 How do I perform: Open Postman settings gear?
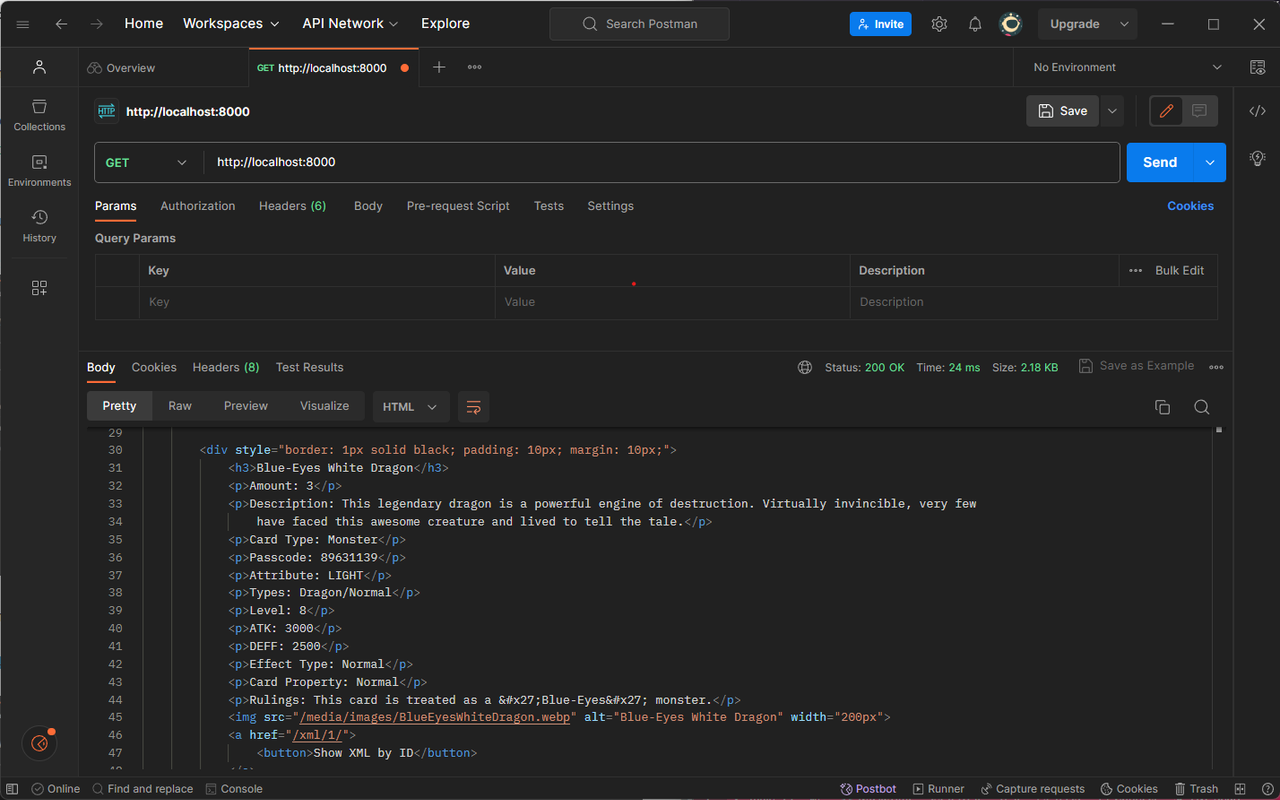click(x=939, y=24)
